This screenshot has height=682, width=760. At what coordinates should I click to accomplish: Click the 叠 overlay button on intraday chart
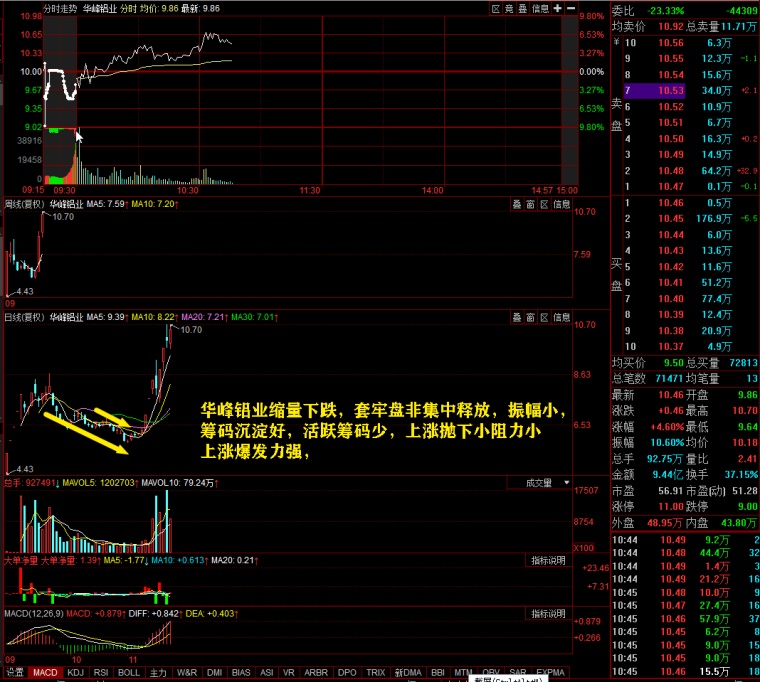(x=523, y=8)
